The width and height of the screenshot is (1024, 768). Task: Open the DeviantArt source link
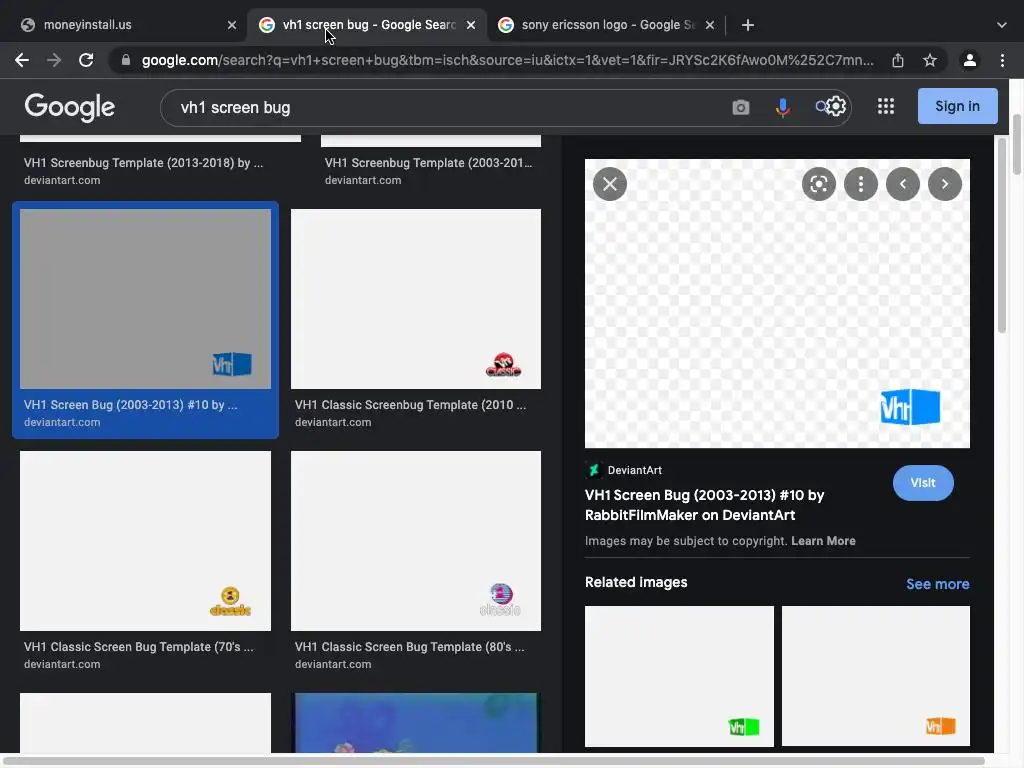(624, 470)
